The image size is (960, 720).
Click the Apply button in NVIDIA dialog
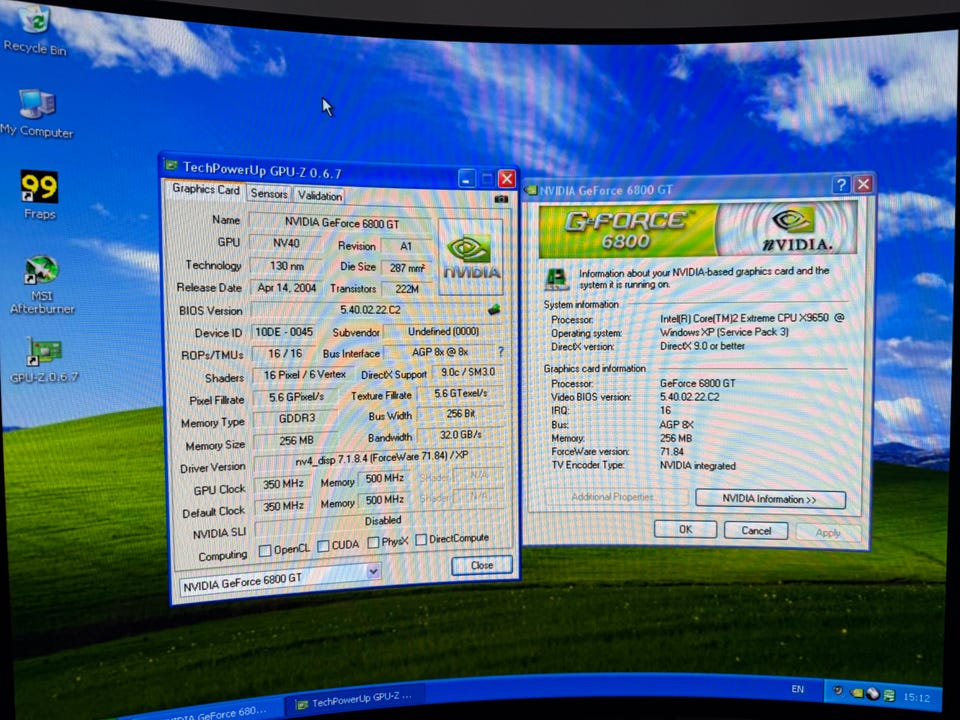click(x=828, y=533)
